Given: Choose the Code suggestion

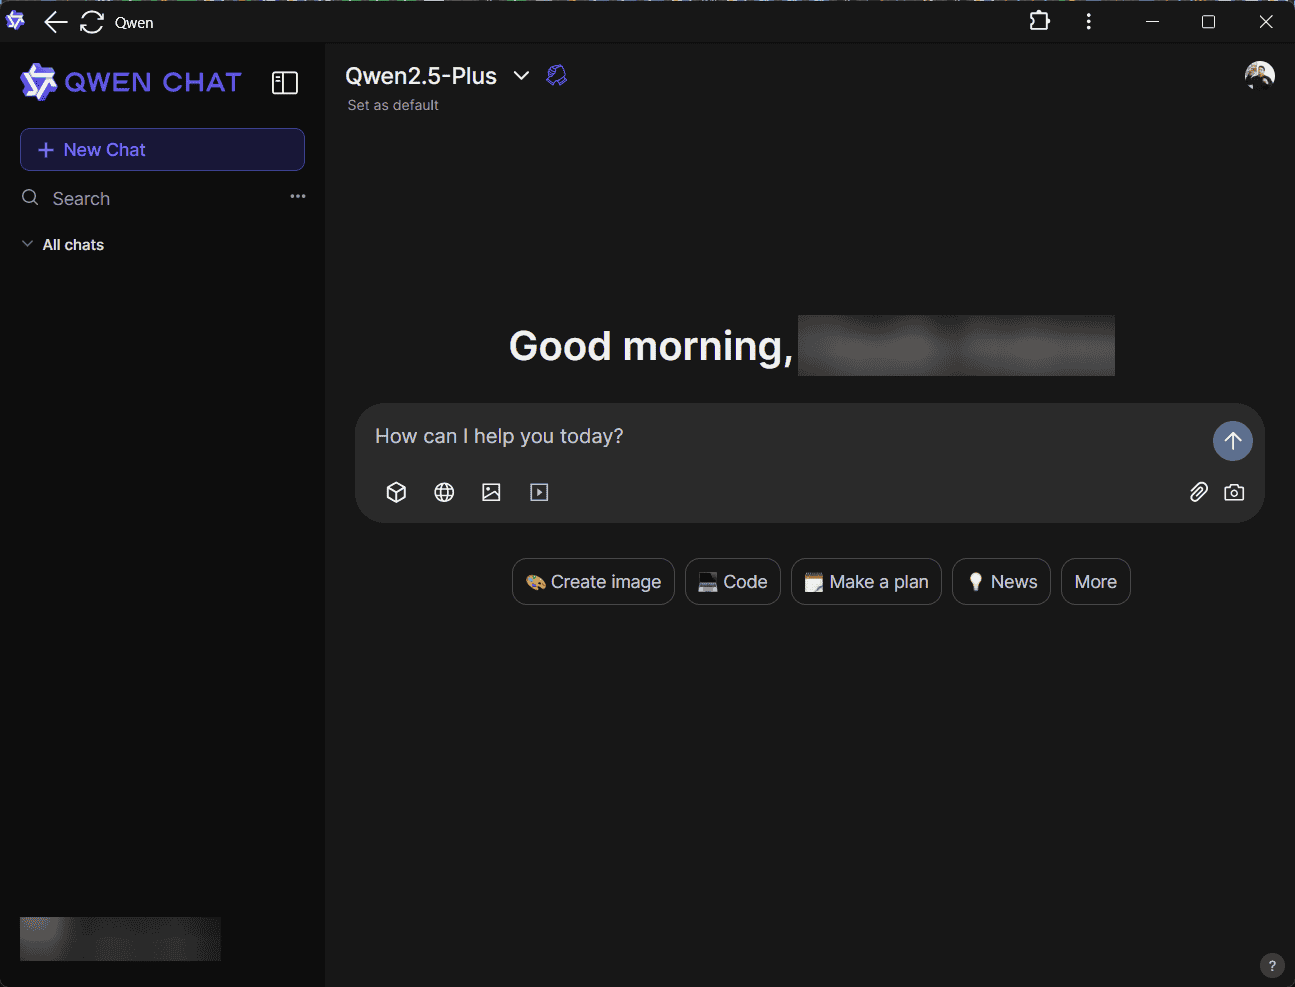Looking at the screenshot, I should (733, 581).
